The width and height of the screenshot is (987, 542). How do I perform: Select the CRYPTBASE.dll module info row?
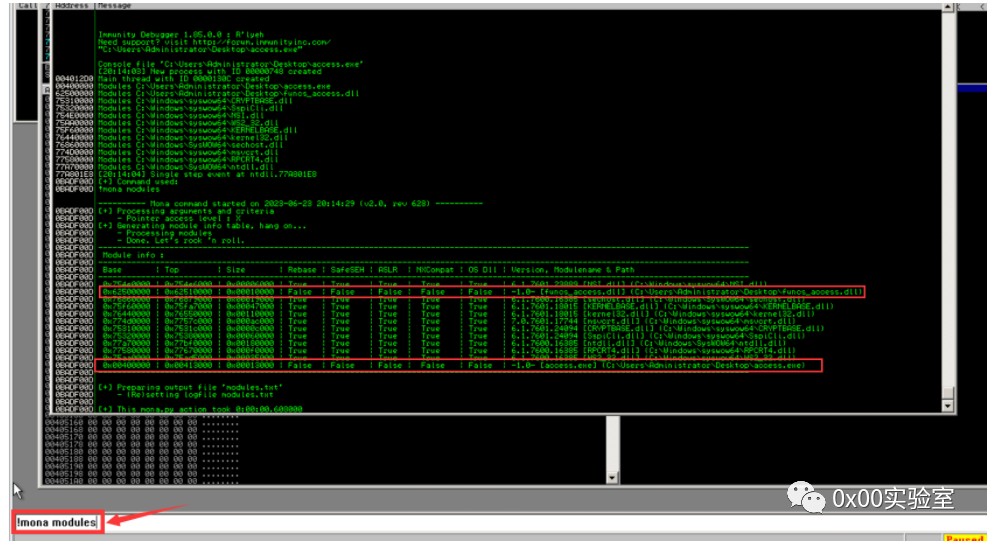coord(463,329)
